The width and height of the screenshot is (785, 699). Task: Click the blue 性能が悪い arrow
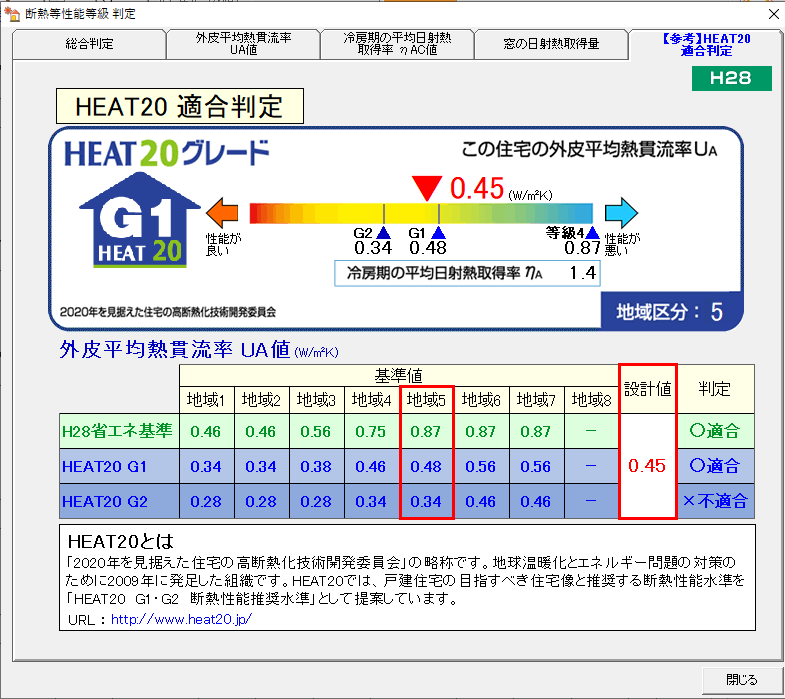(x=621, y=212)
